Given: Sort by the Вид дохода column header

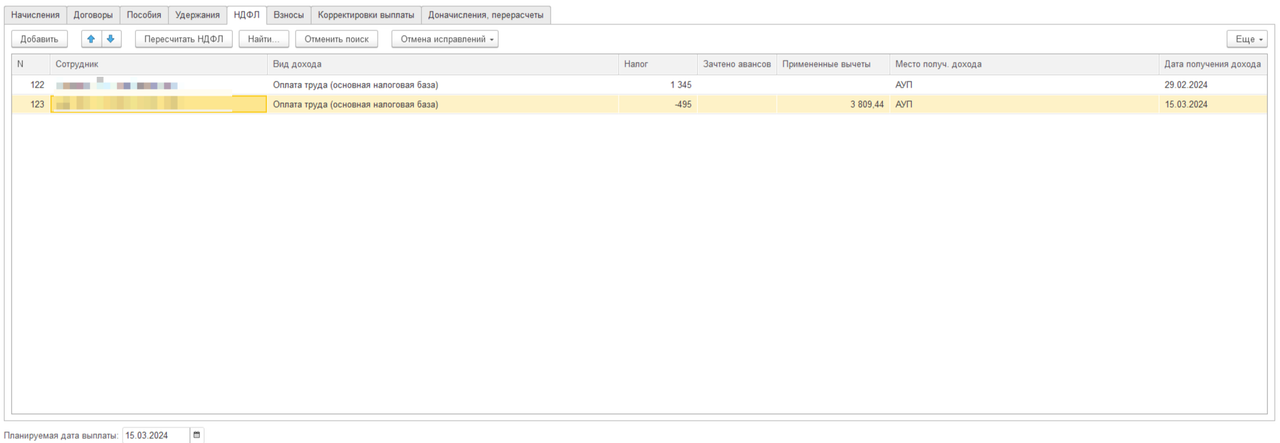Looking at the screenshot, I should tap(443, 64).
